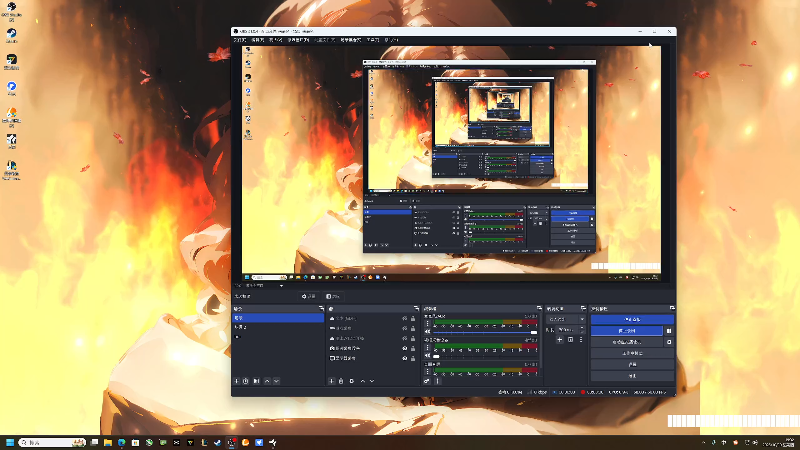Adjust the first channel volume slider
This screenshot has height=450, width=800.
click(485, 332)
